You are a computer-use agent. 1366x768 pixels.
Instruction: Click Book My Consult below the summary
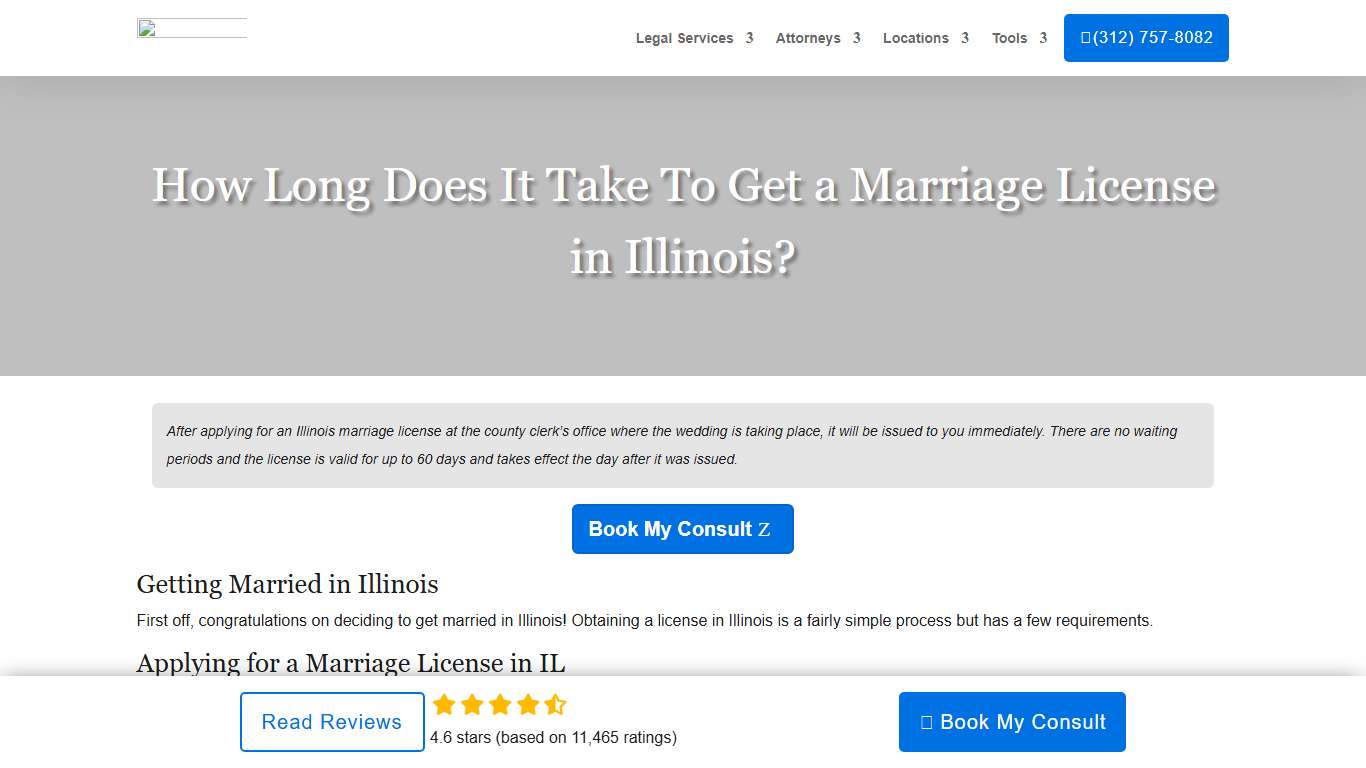click(x=682, y=529)
